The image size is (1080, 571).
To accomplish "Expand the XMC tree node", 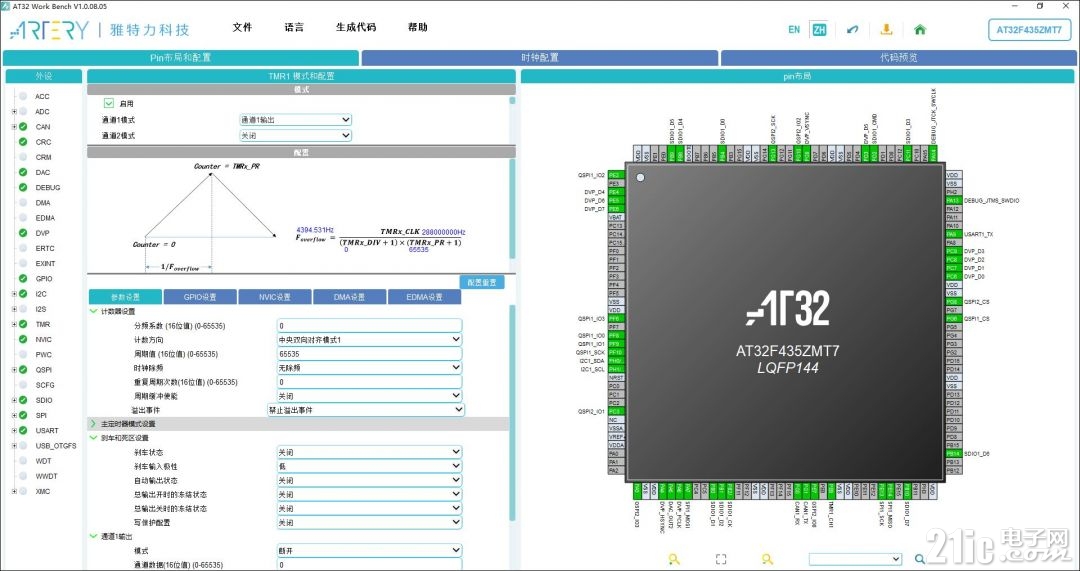I will click(14, 491).
